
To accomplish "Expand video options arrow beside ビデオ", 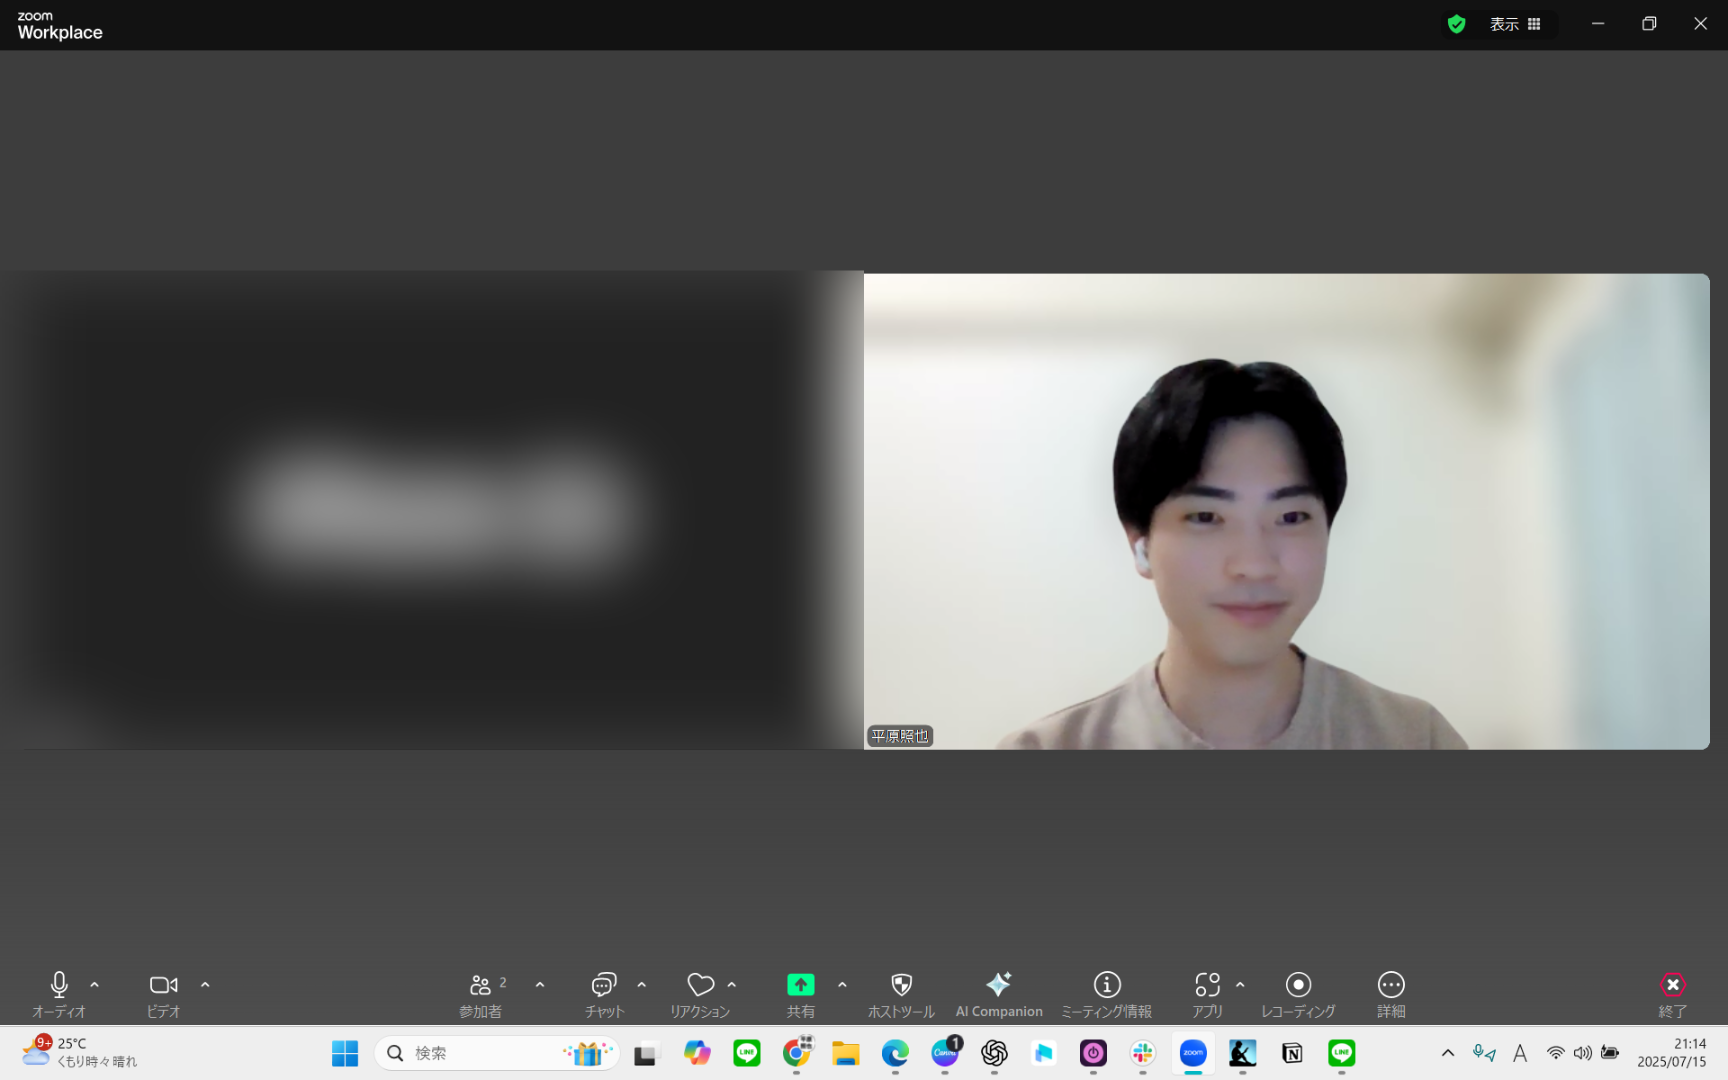I will coord(205,985).
